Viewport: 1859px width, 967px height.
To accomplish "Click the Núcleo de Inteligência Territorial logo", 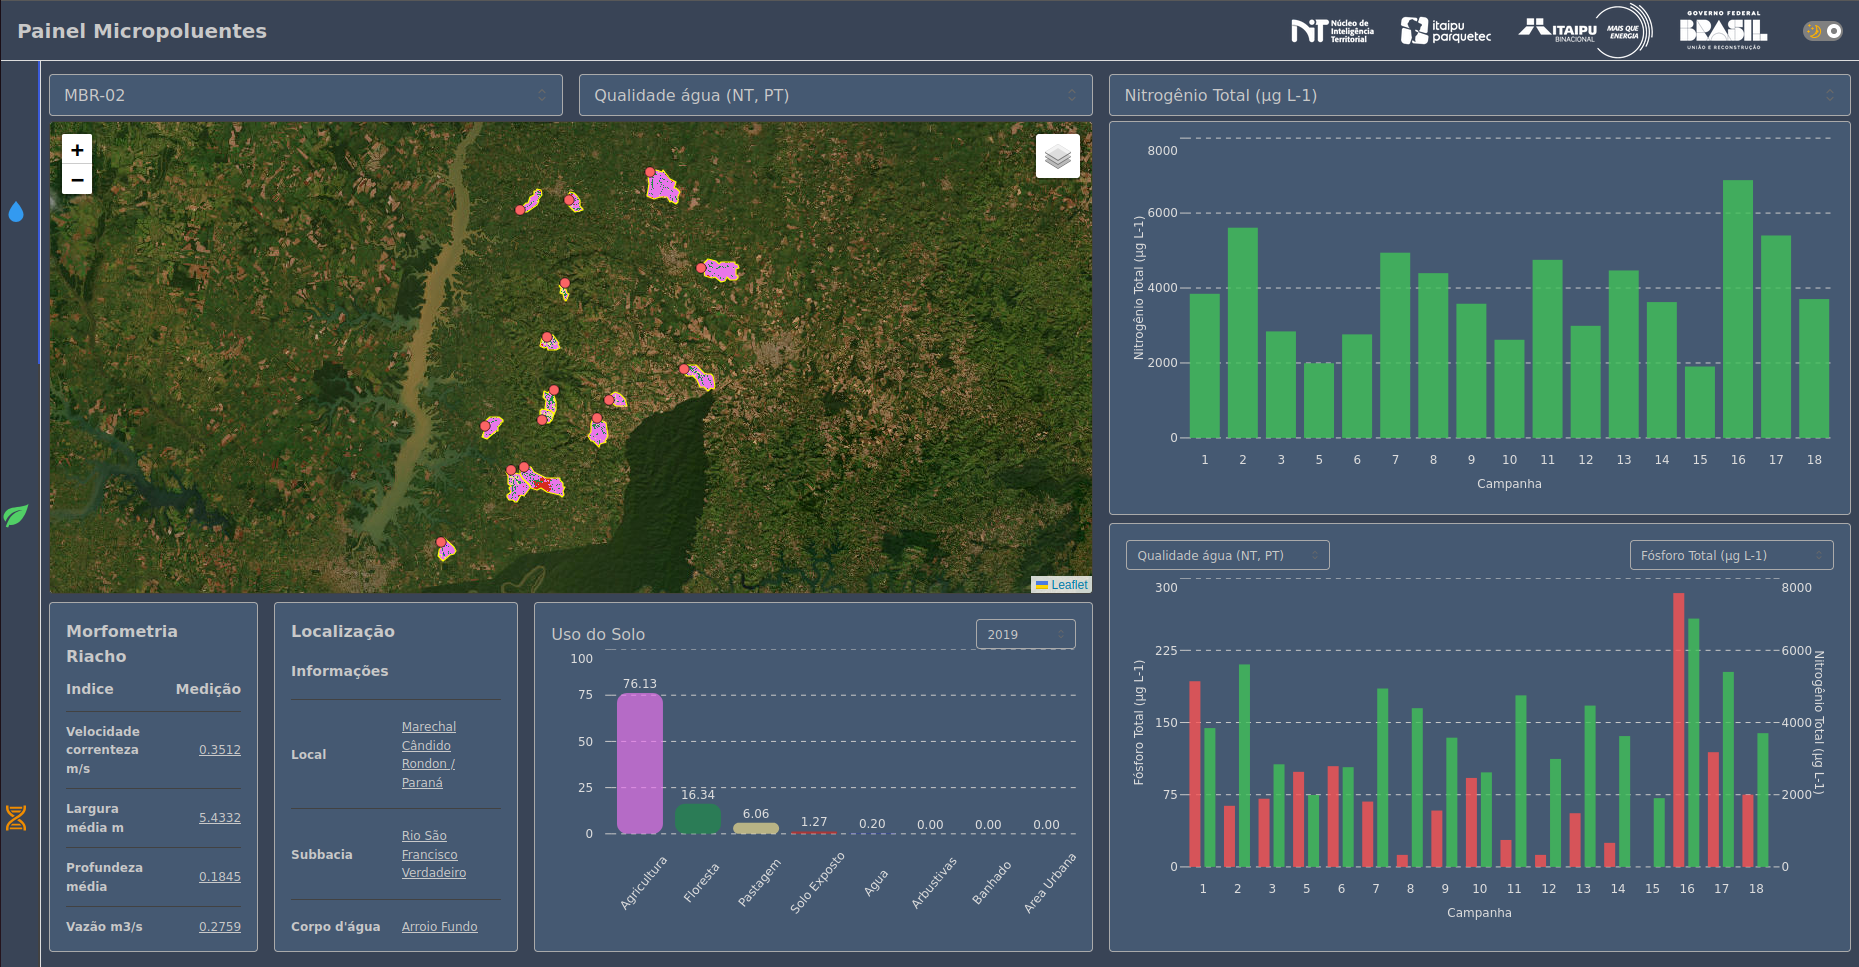I will [x=1332, y=31].
